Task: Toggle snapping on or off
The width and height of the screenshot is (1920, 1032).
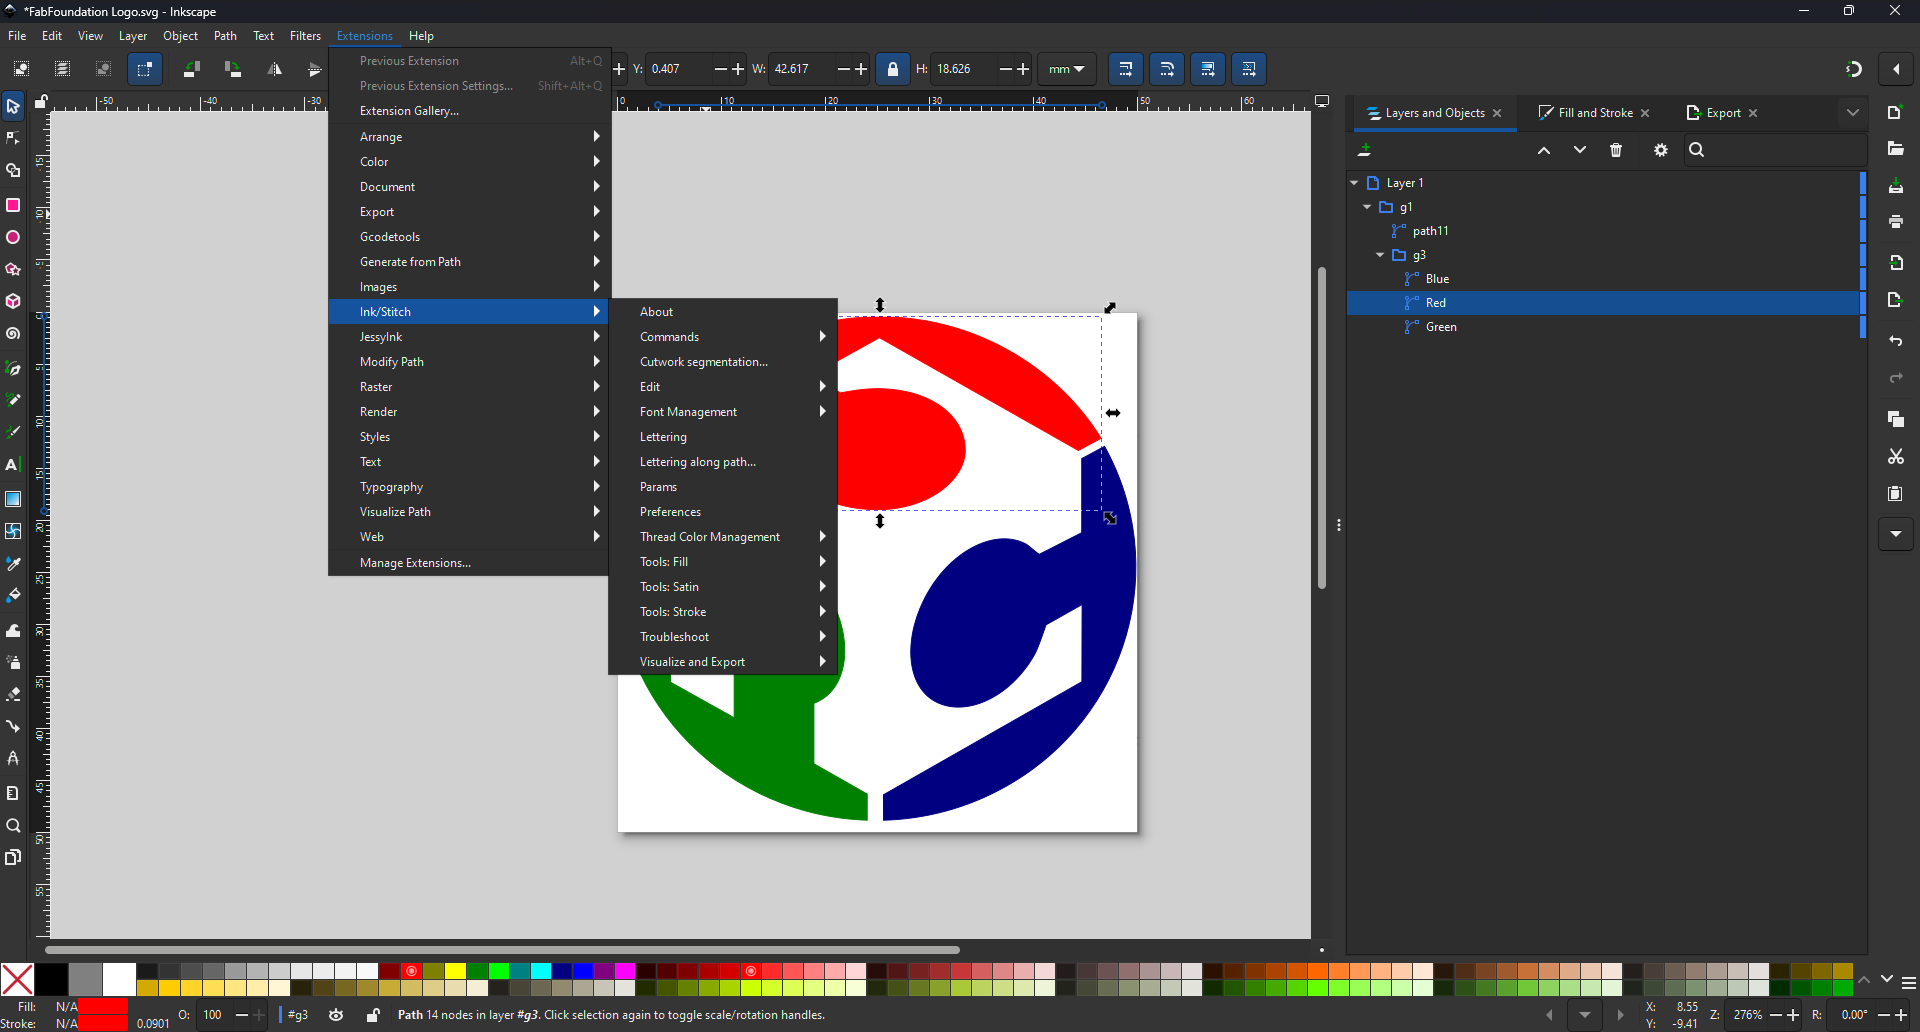Action: point(1854,69)
